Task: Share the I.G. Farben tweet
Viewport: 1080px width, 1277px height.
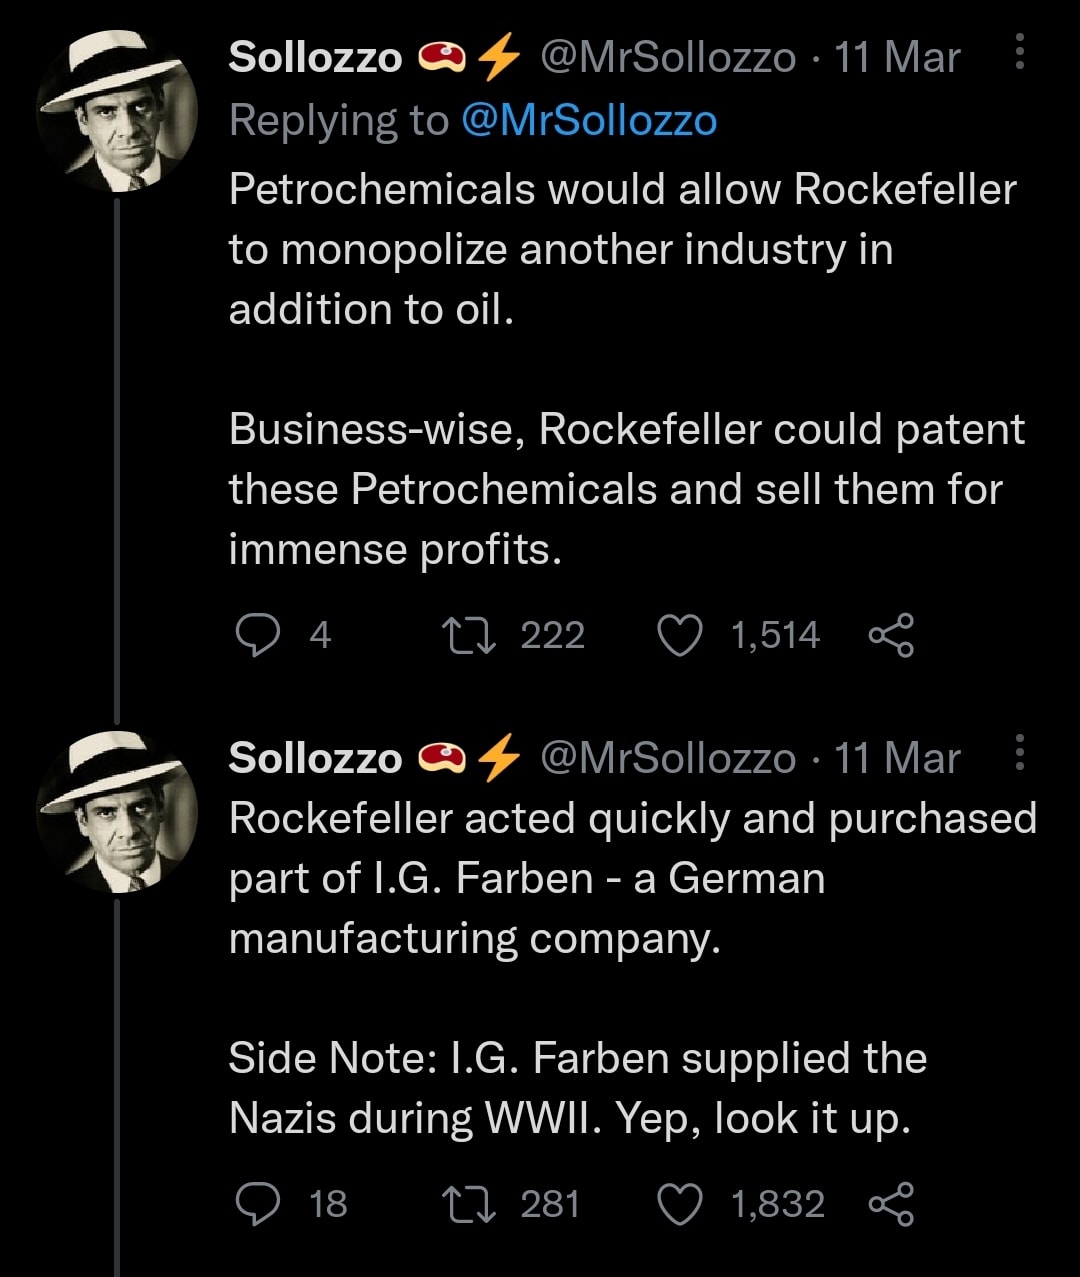Action: tap(891, 1204)
